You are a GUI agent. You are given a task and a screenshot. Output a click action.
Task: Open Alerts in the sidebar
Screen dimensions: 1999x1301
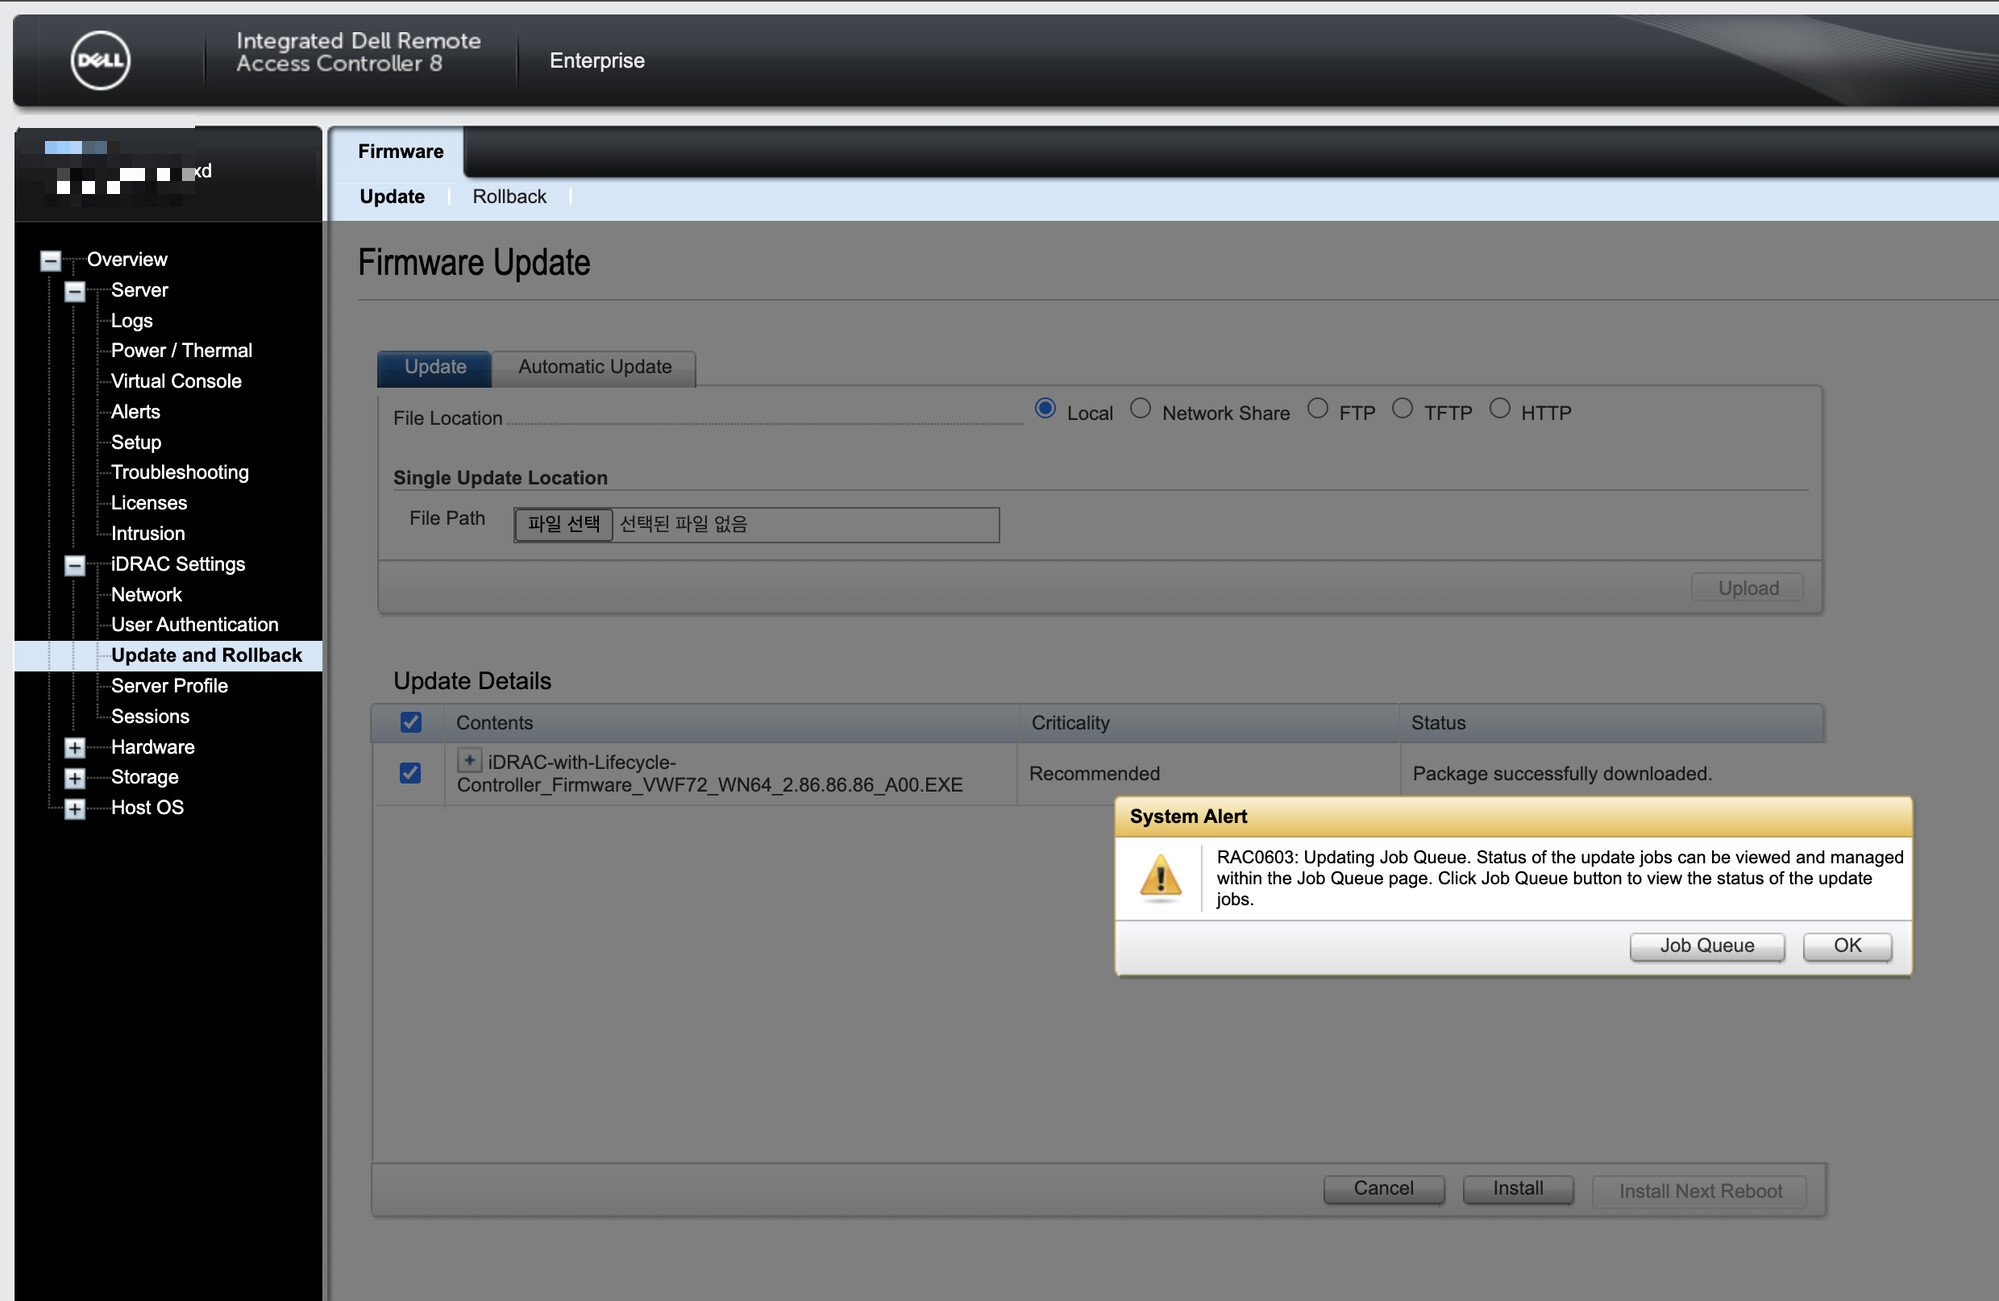[x=135, y=412]
